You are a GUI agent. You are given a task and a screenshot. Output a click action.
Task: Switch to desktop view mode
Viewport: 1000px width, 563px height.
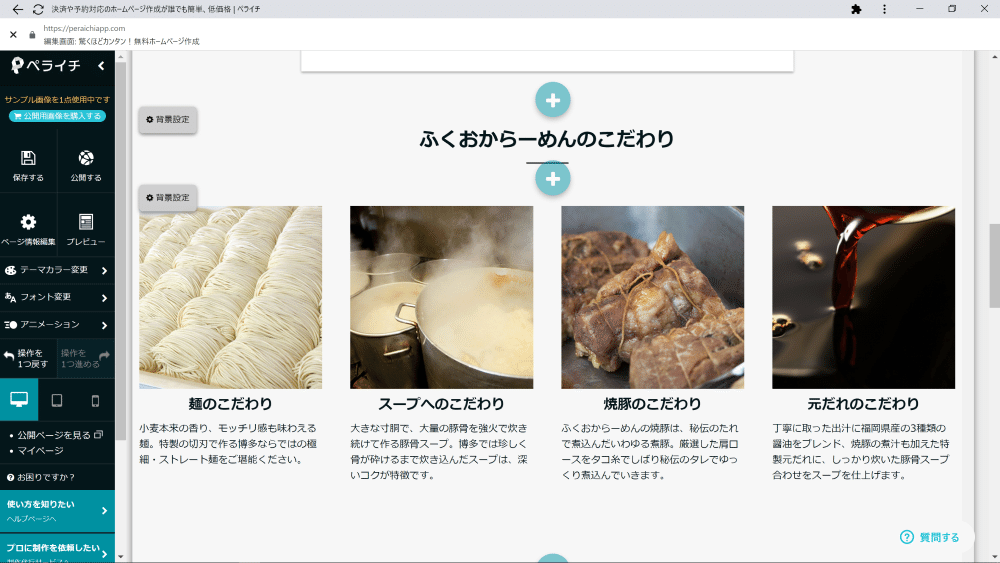coord(19,400)
